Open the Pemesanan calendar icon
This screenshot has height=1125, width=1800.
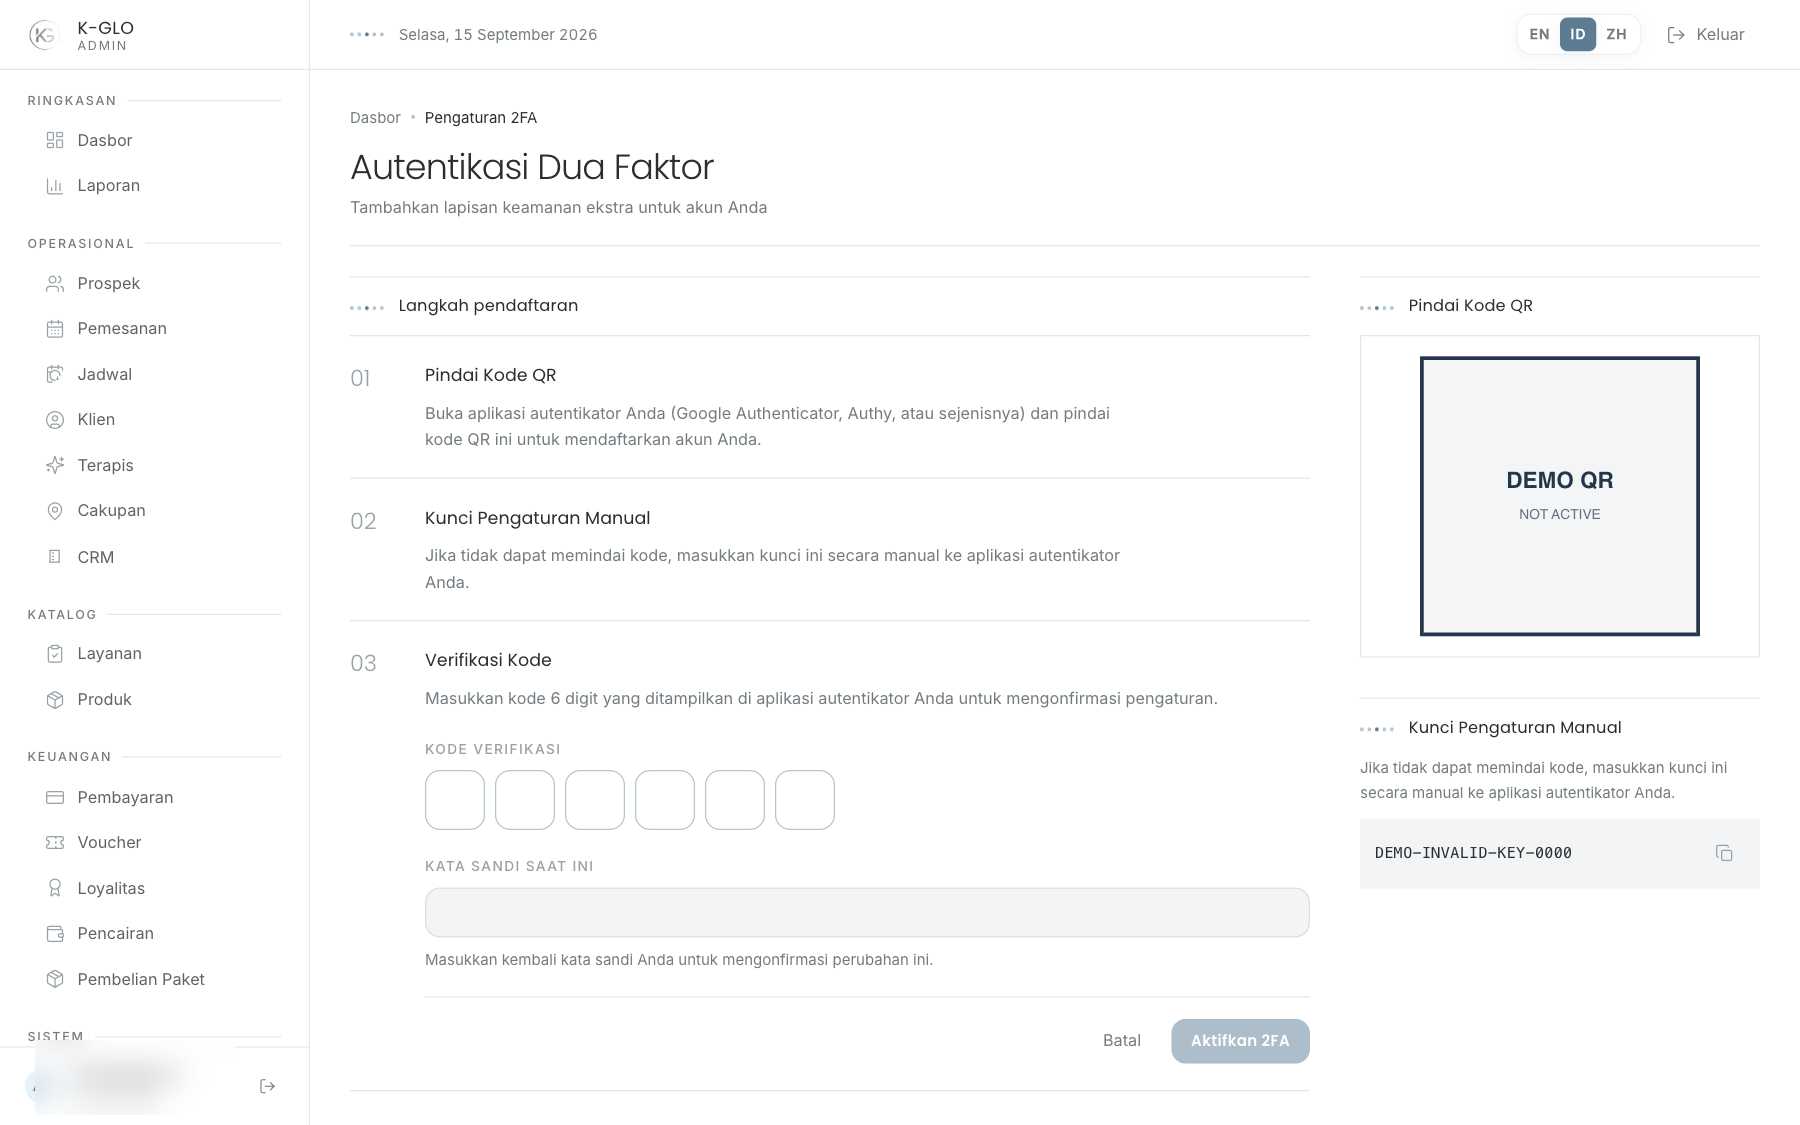(55, 329)
